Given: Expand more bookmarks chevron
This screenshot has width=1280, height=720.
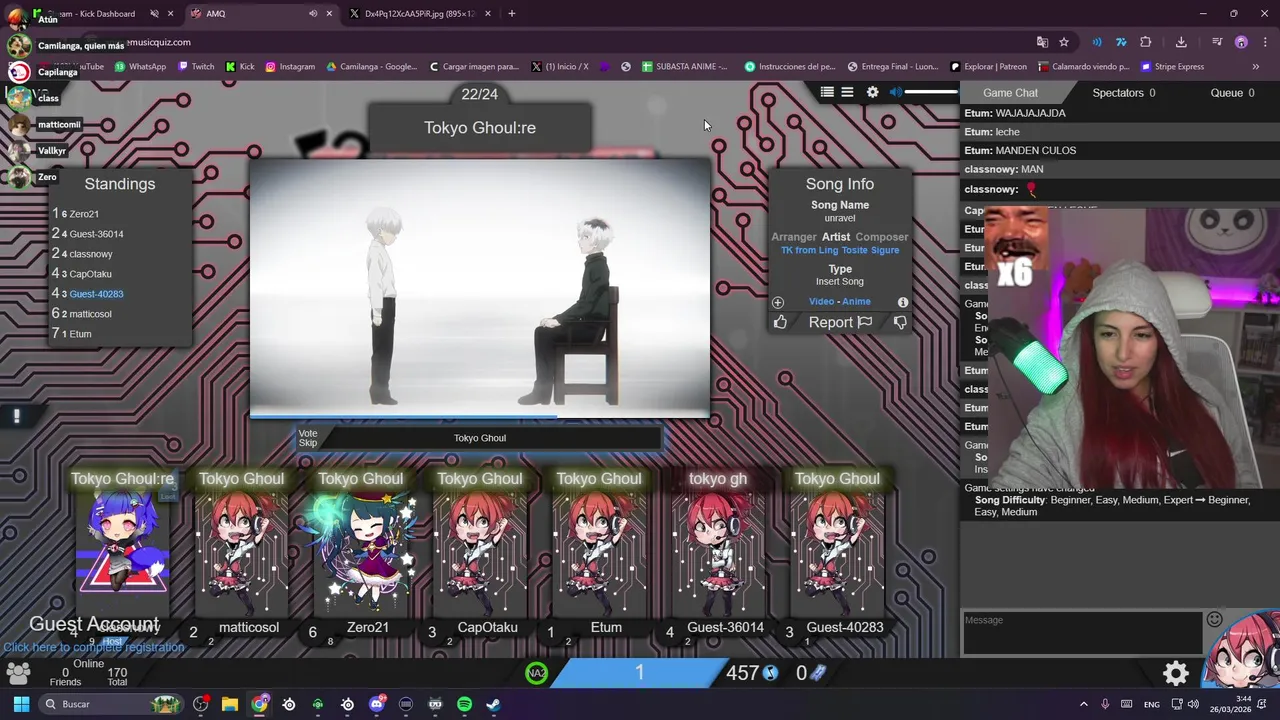Looking at the screenshot, I should click(x=1255, y=67).
